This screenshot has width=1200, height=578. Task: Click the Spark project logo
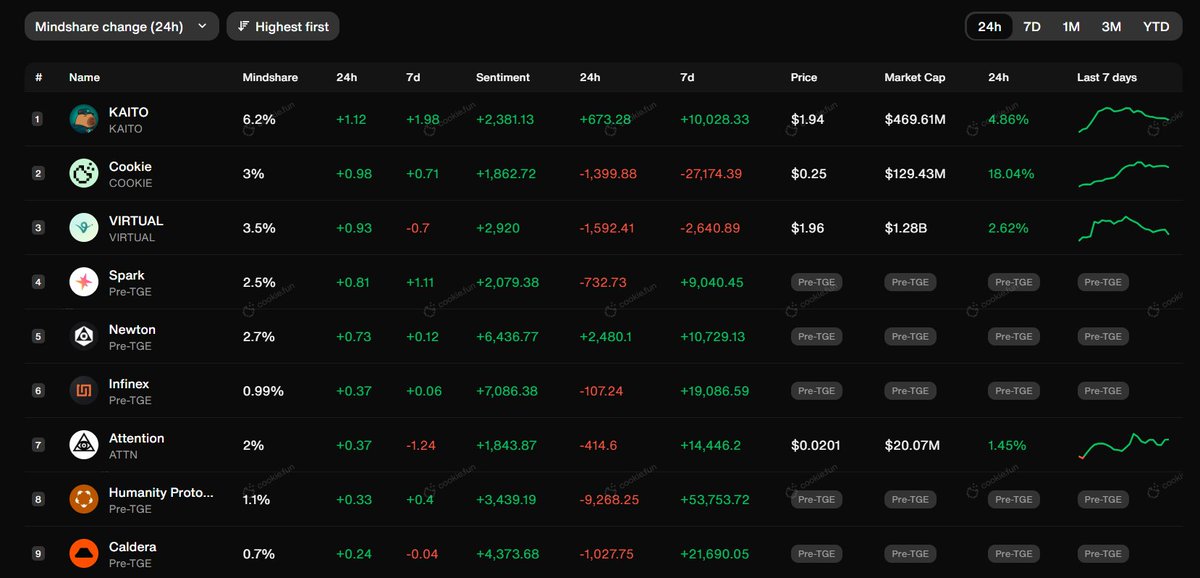point(84,282)
